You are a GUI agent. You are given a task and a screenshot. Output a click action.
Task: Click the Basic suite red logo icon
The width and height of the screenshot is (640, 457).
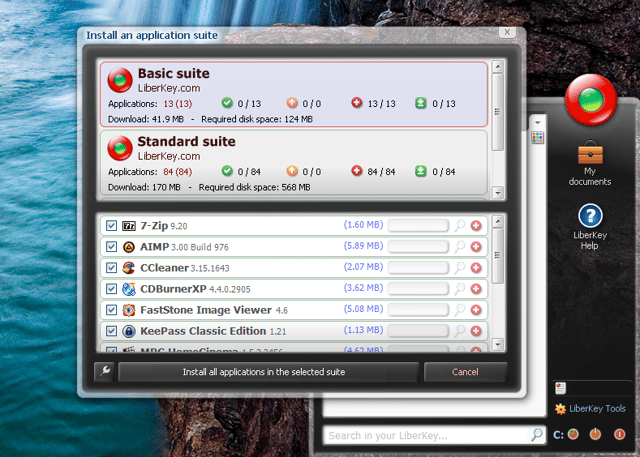point(120,80)
